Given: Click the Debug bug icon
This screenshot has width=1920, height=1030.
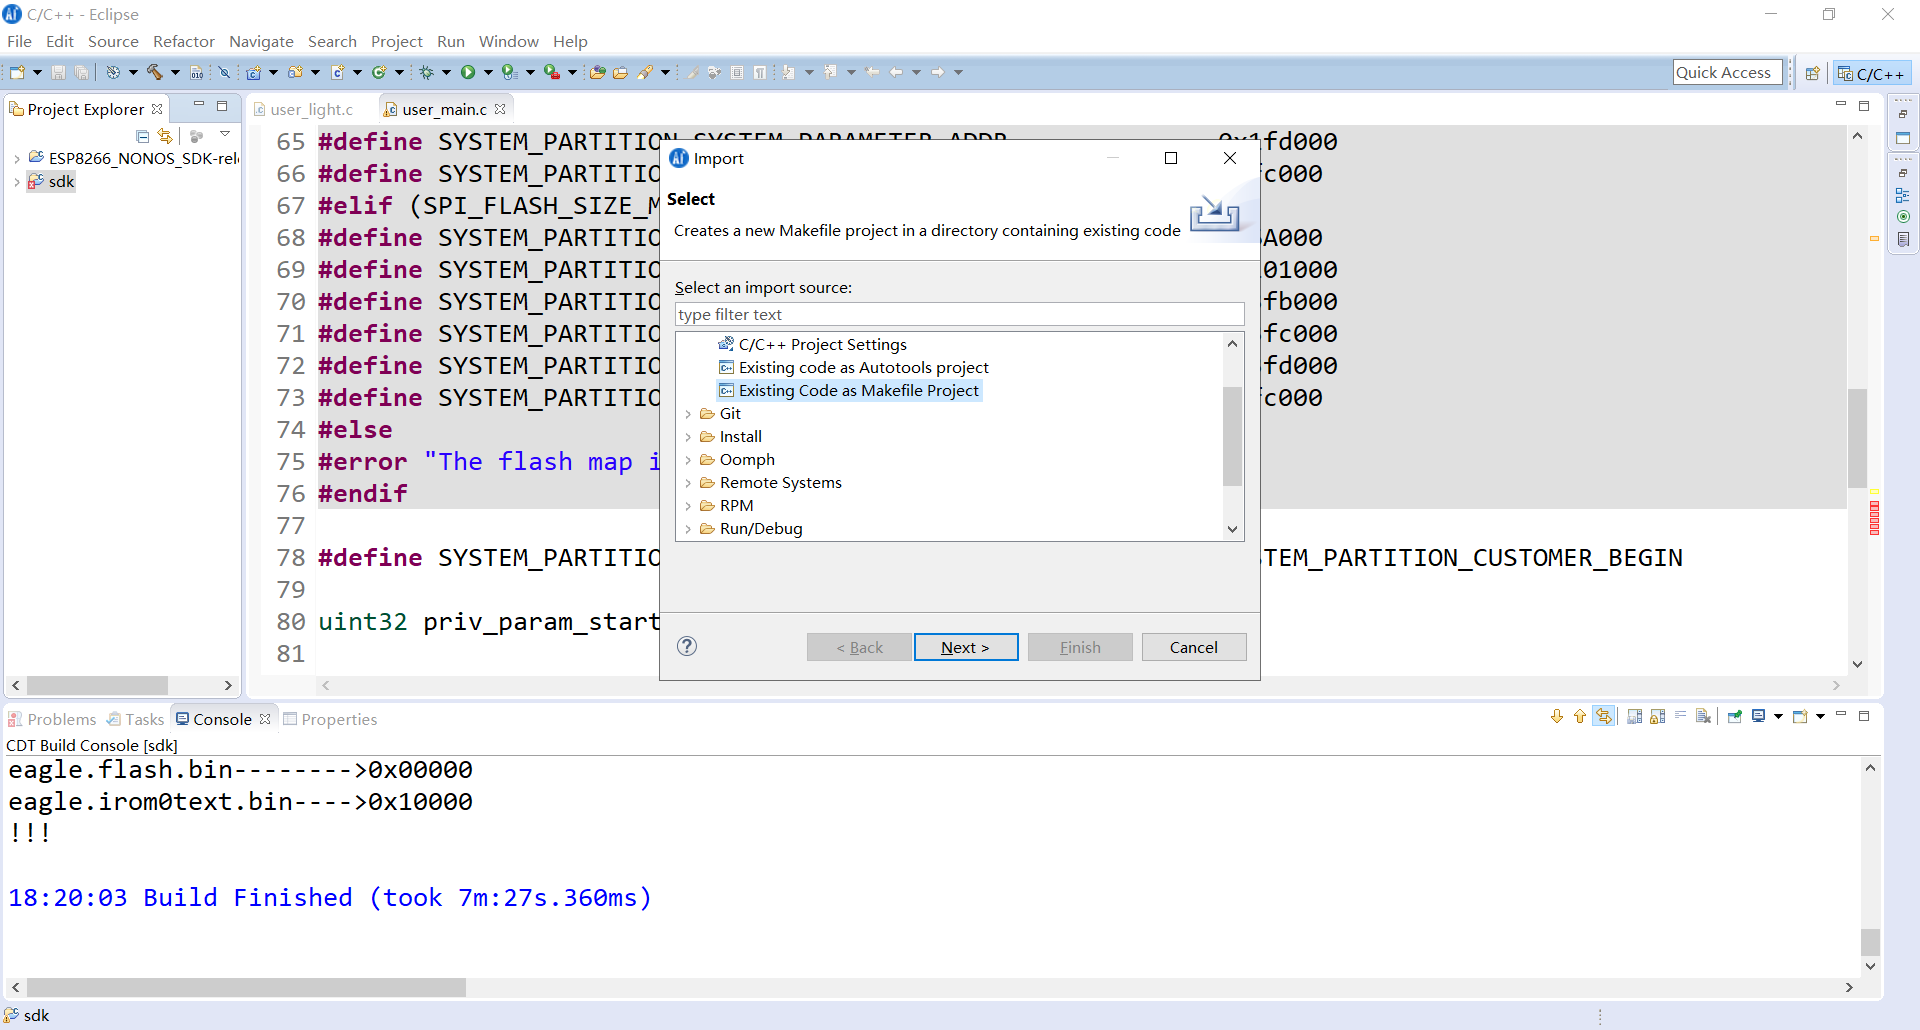Looking at the screenshot, I should click(x=426, y=72).
